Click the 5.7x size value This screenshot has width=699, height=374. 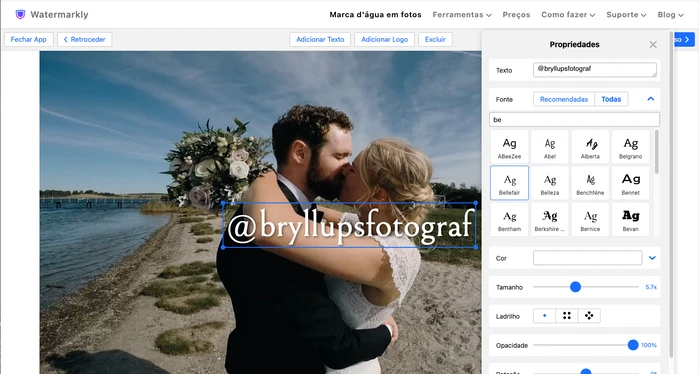click(x=651, y=287)
